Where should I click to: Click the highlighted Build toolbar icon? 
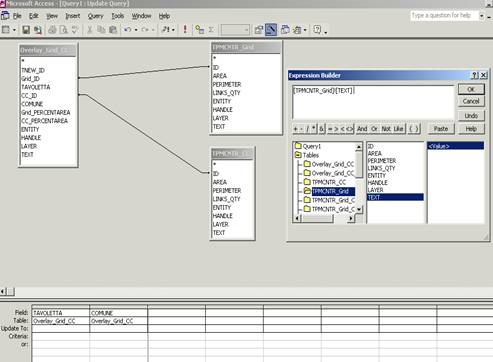pyautogui.click(x=271, y=30)
